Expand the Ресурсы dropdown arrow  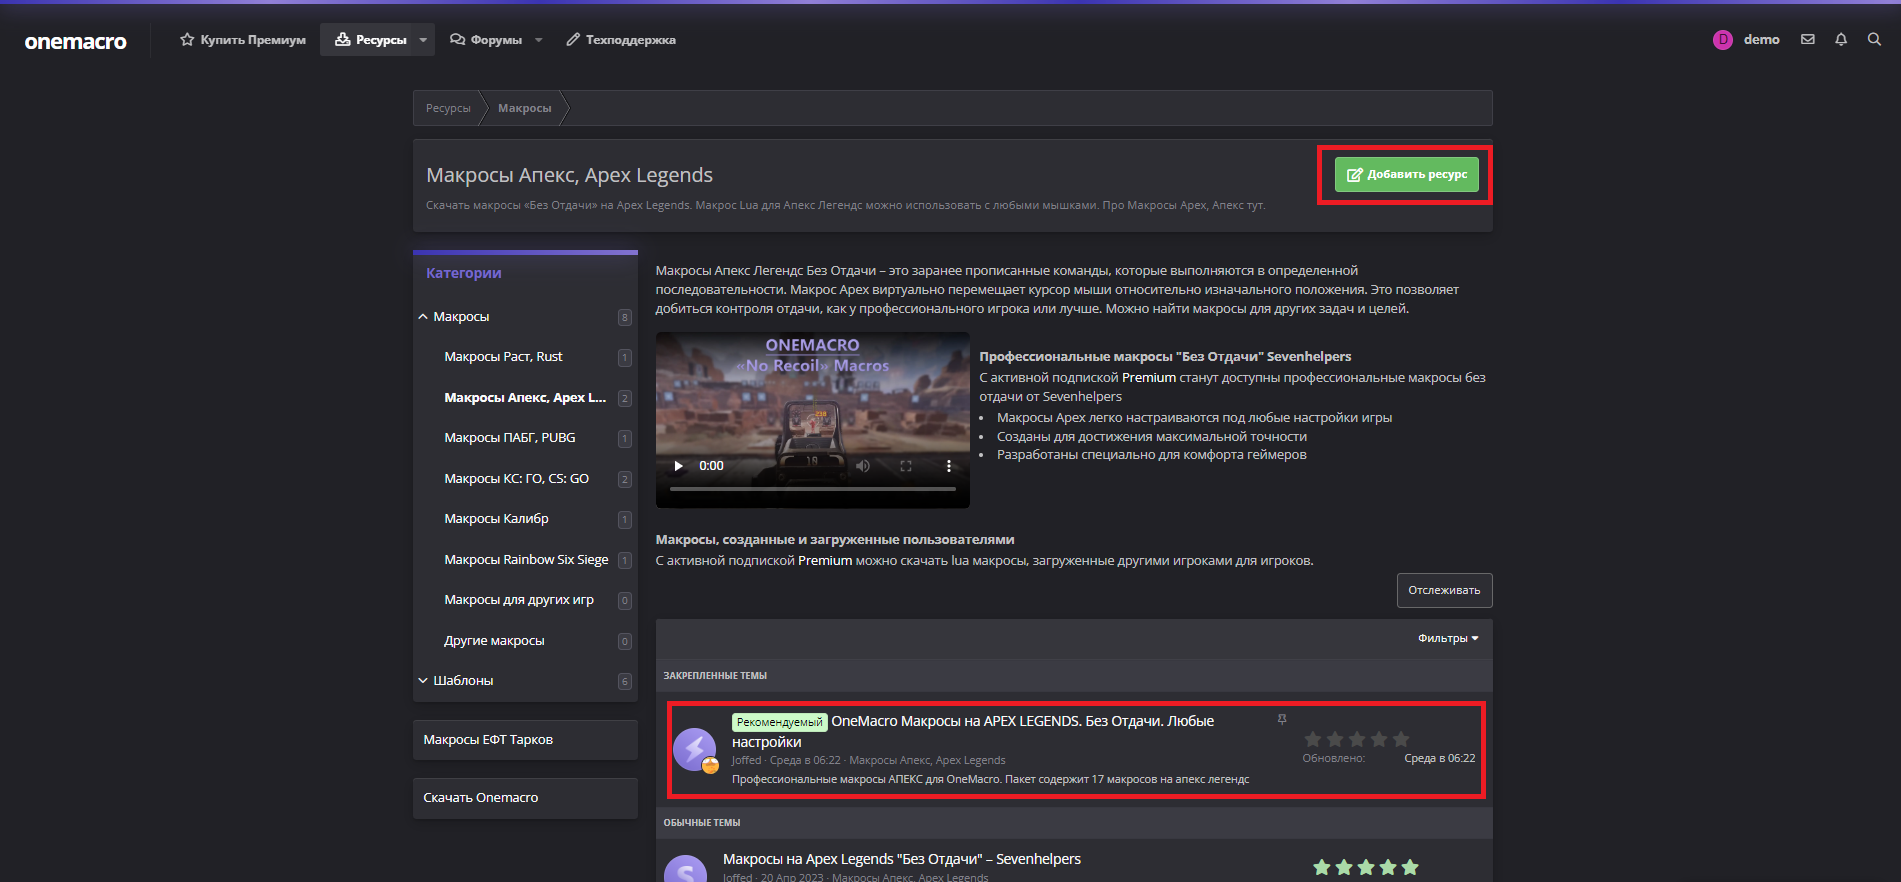423,40
